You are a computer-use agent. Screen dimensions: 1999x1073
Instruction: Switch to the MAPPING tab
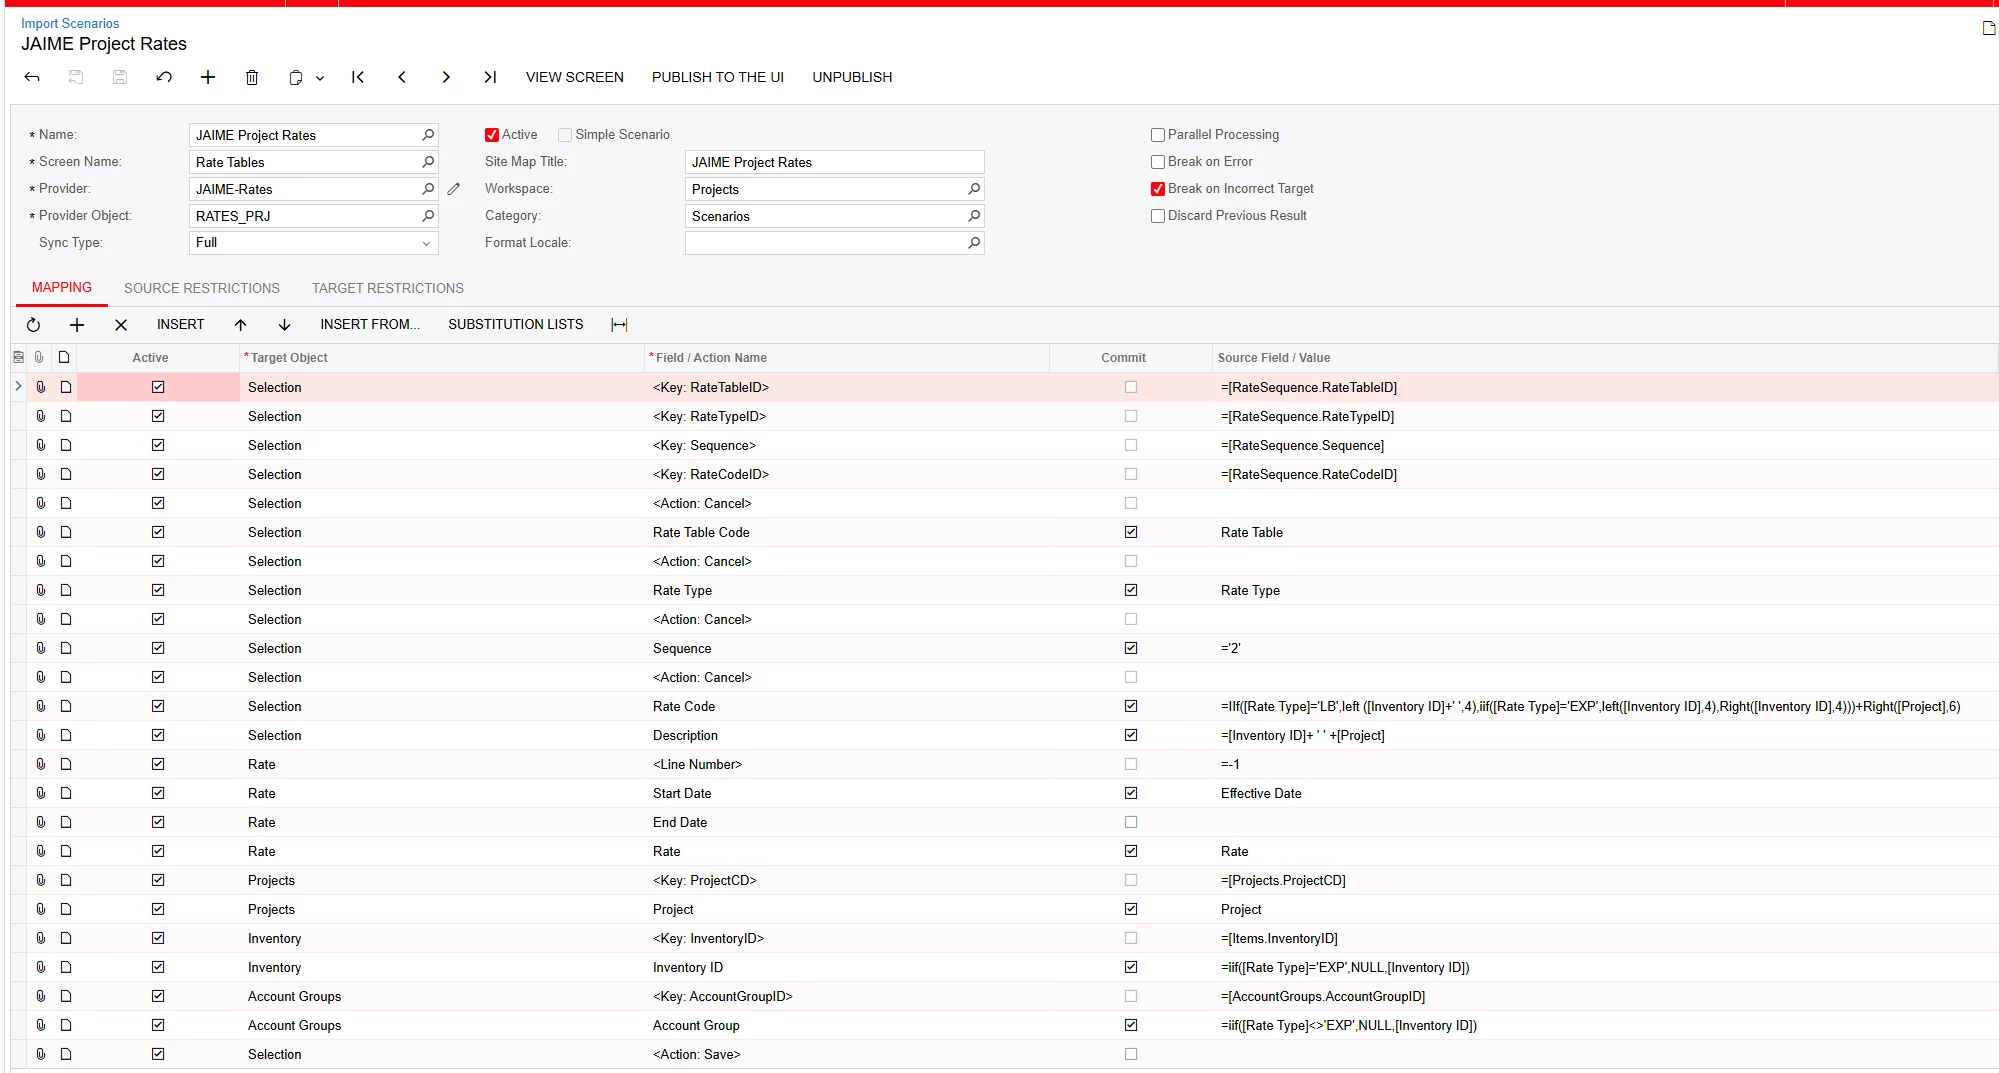coord(62,288)
